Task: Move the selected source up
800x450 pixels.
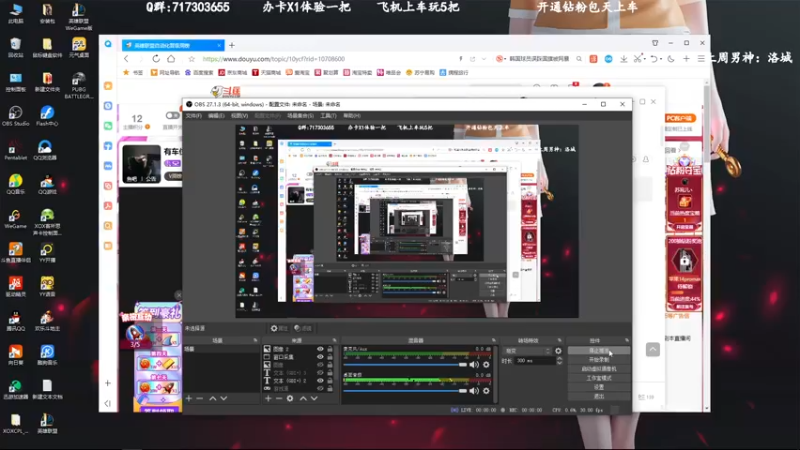Action: [303, 398]
